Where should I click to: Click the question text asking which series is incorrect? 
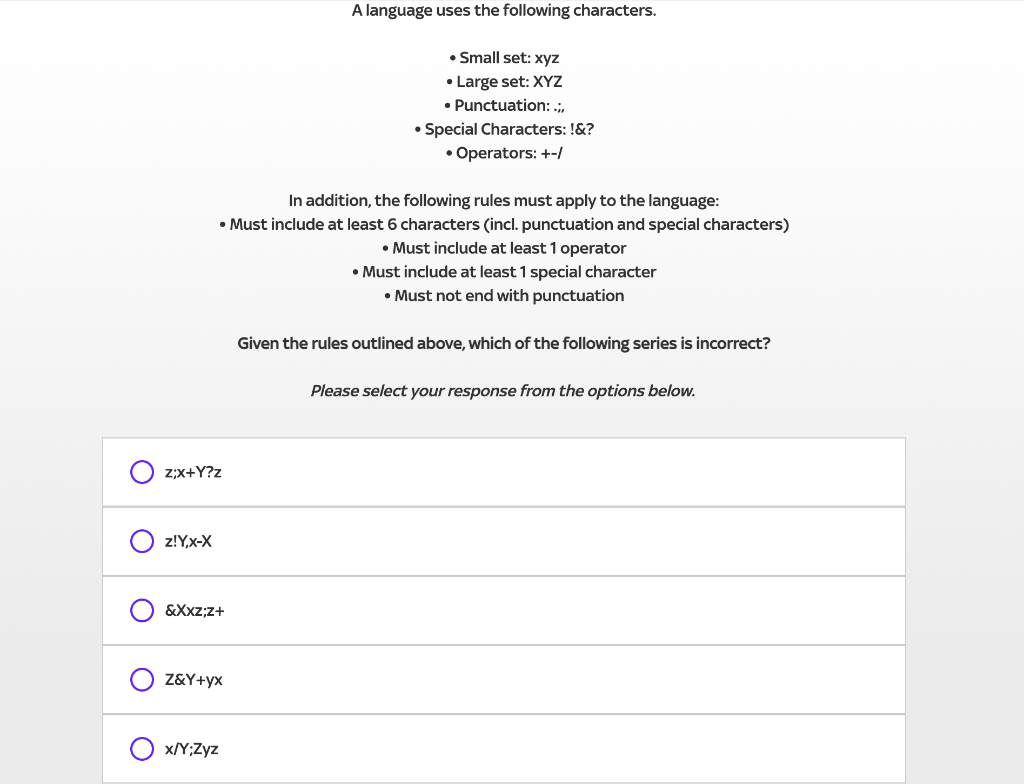tap(503, 343)
